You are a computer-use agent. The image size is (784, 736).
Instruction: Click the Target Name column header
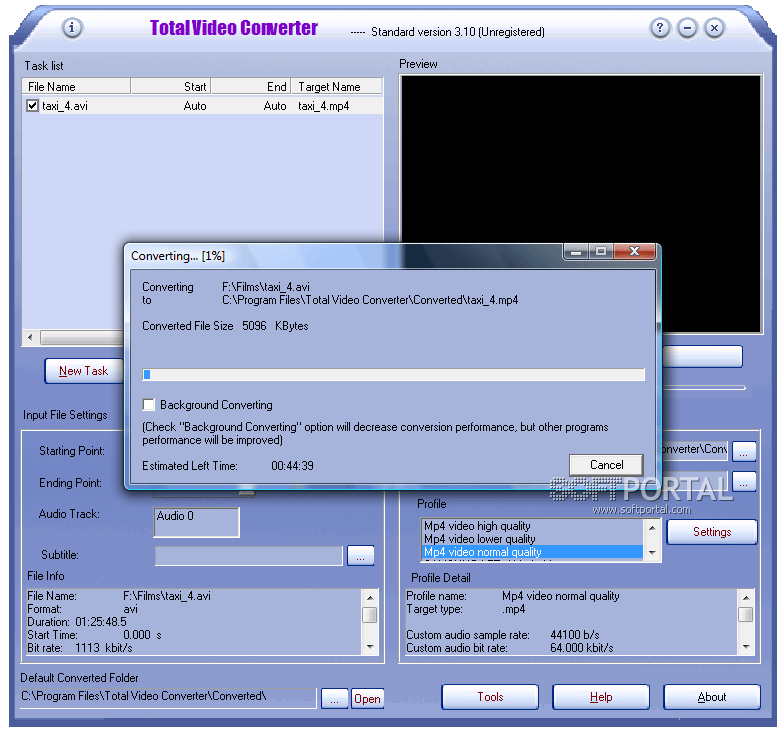point(336,86)
